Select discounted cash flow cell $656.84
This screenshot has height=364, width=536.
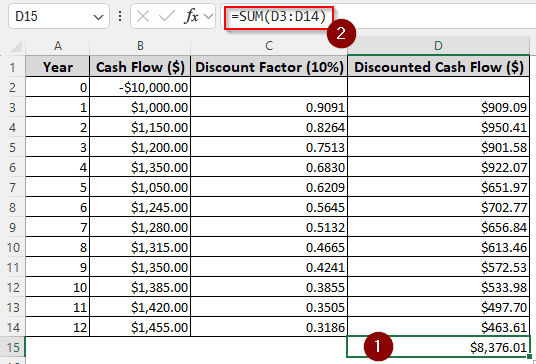(438, 227)
